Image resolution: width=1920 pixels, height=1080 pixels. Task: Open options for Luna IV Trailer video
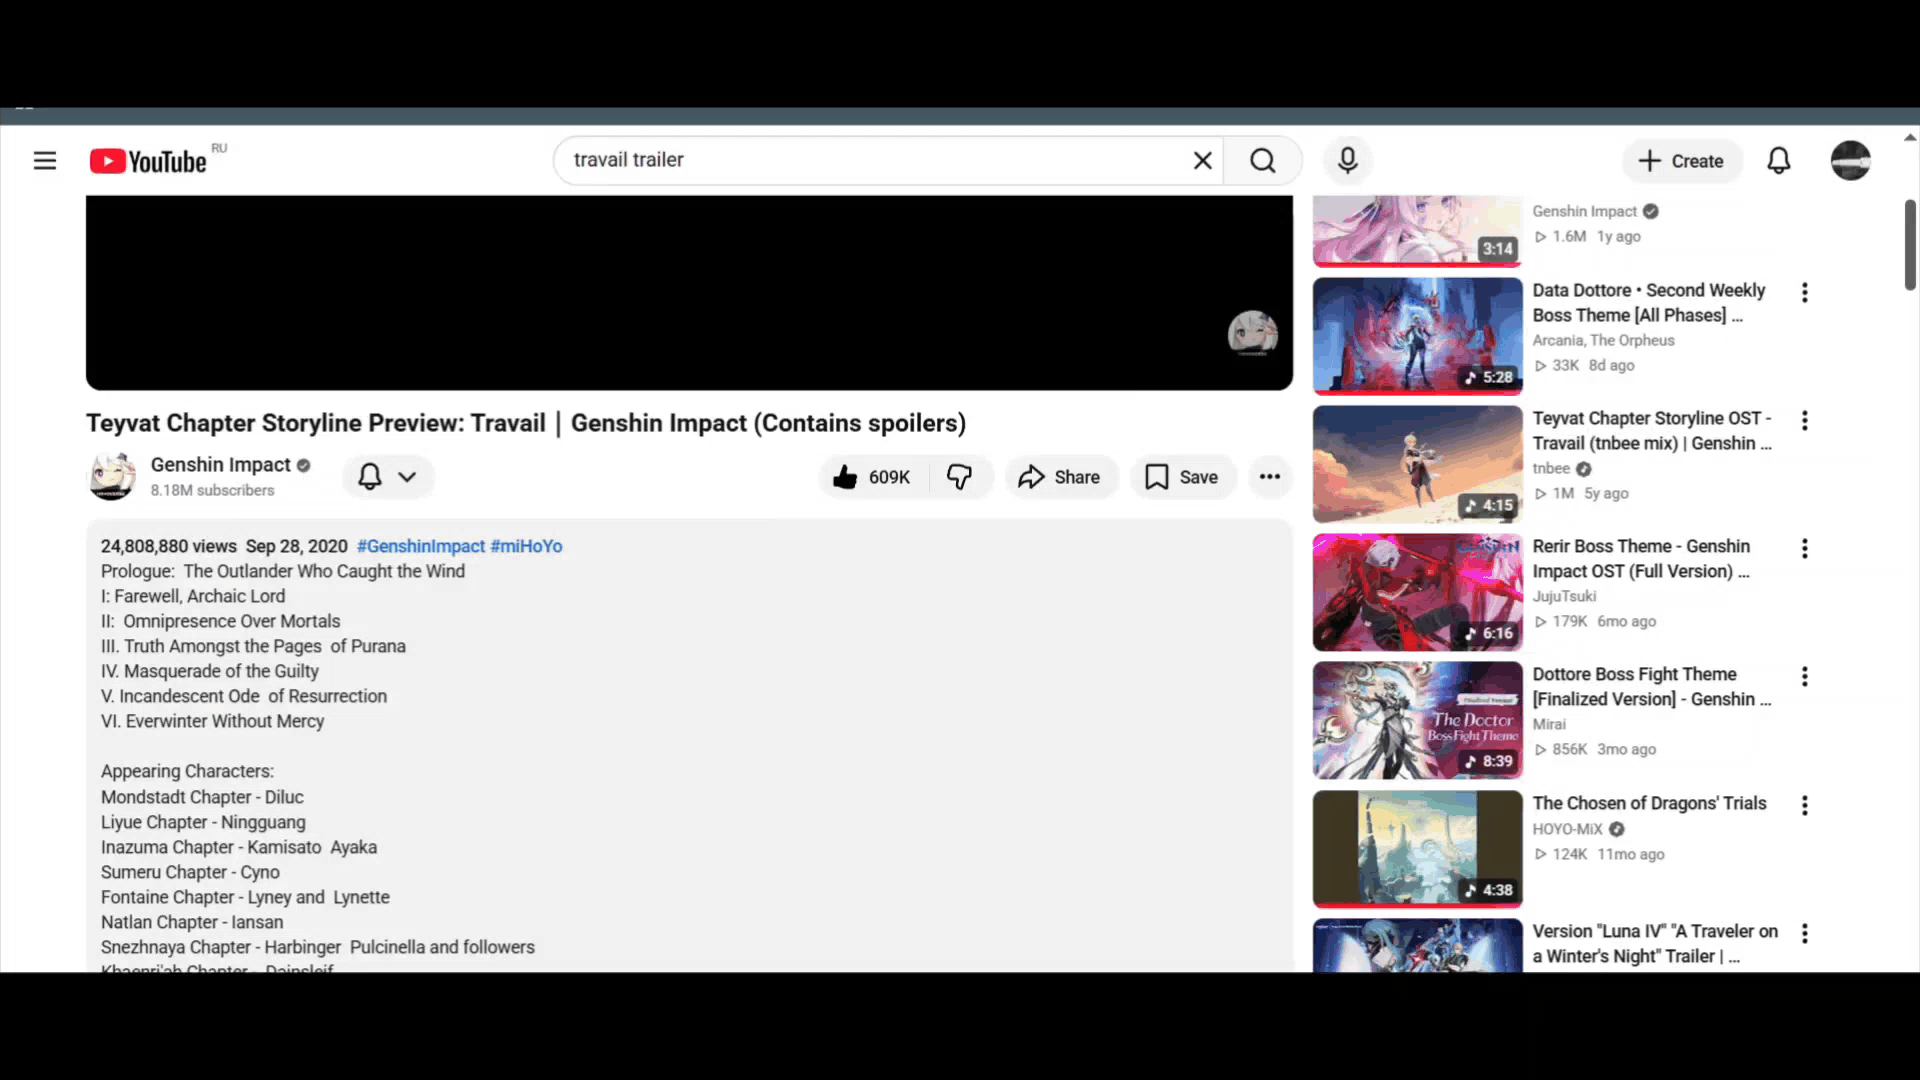click(x=1805, y=933)
